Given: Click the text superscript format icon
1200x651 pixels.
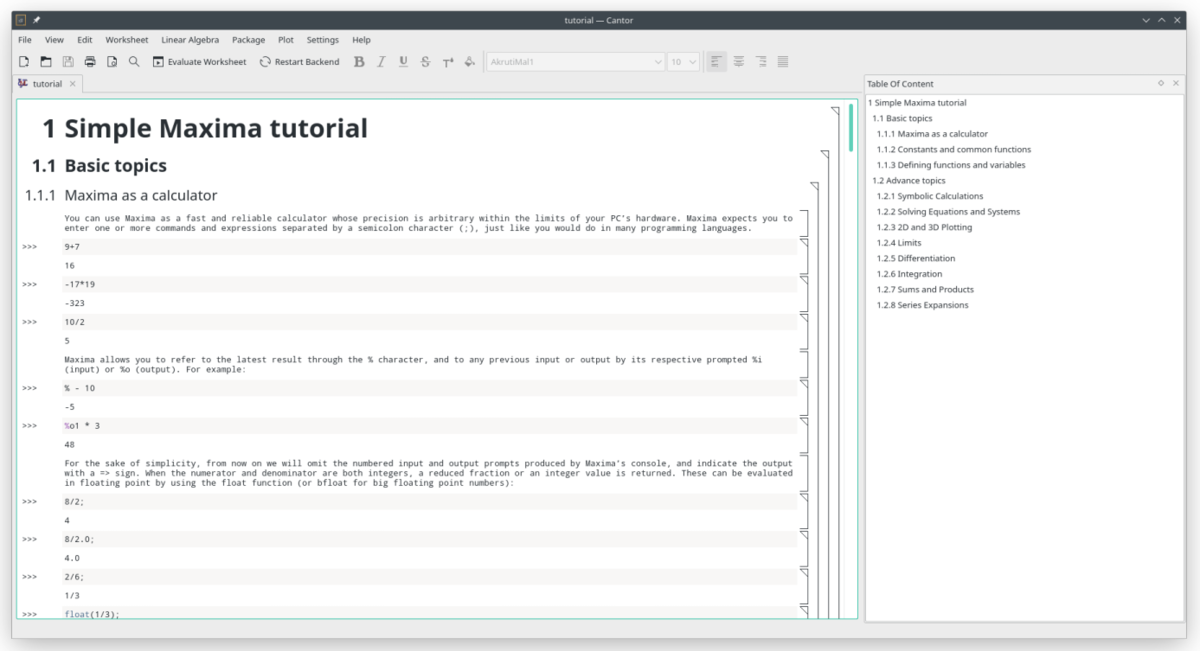Looking at the screenshot, I should point(447,62).
